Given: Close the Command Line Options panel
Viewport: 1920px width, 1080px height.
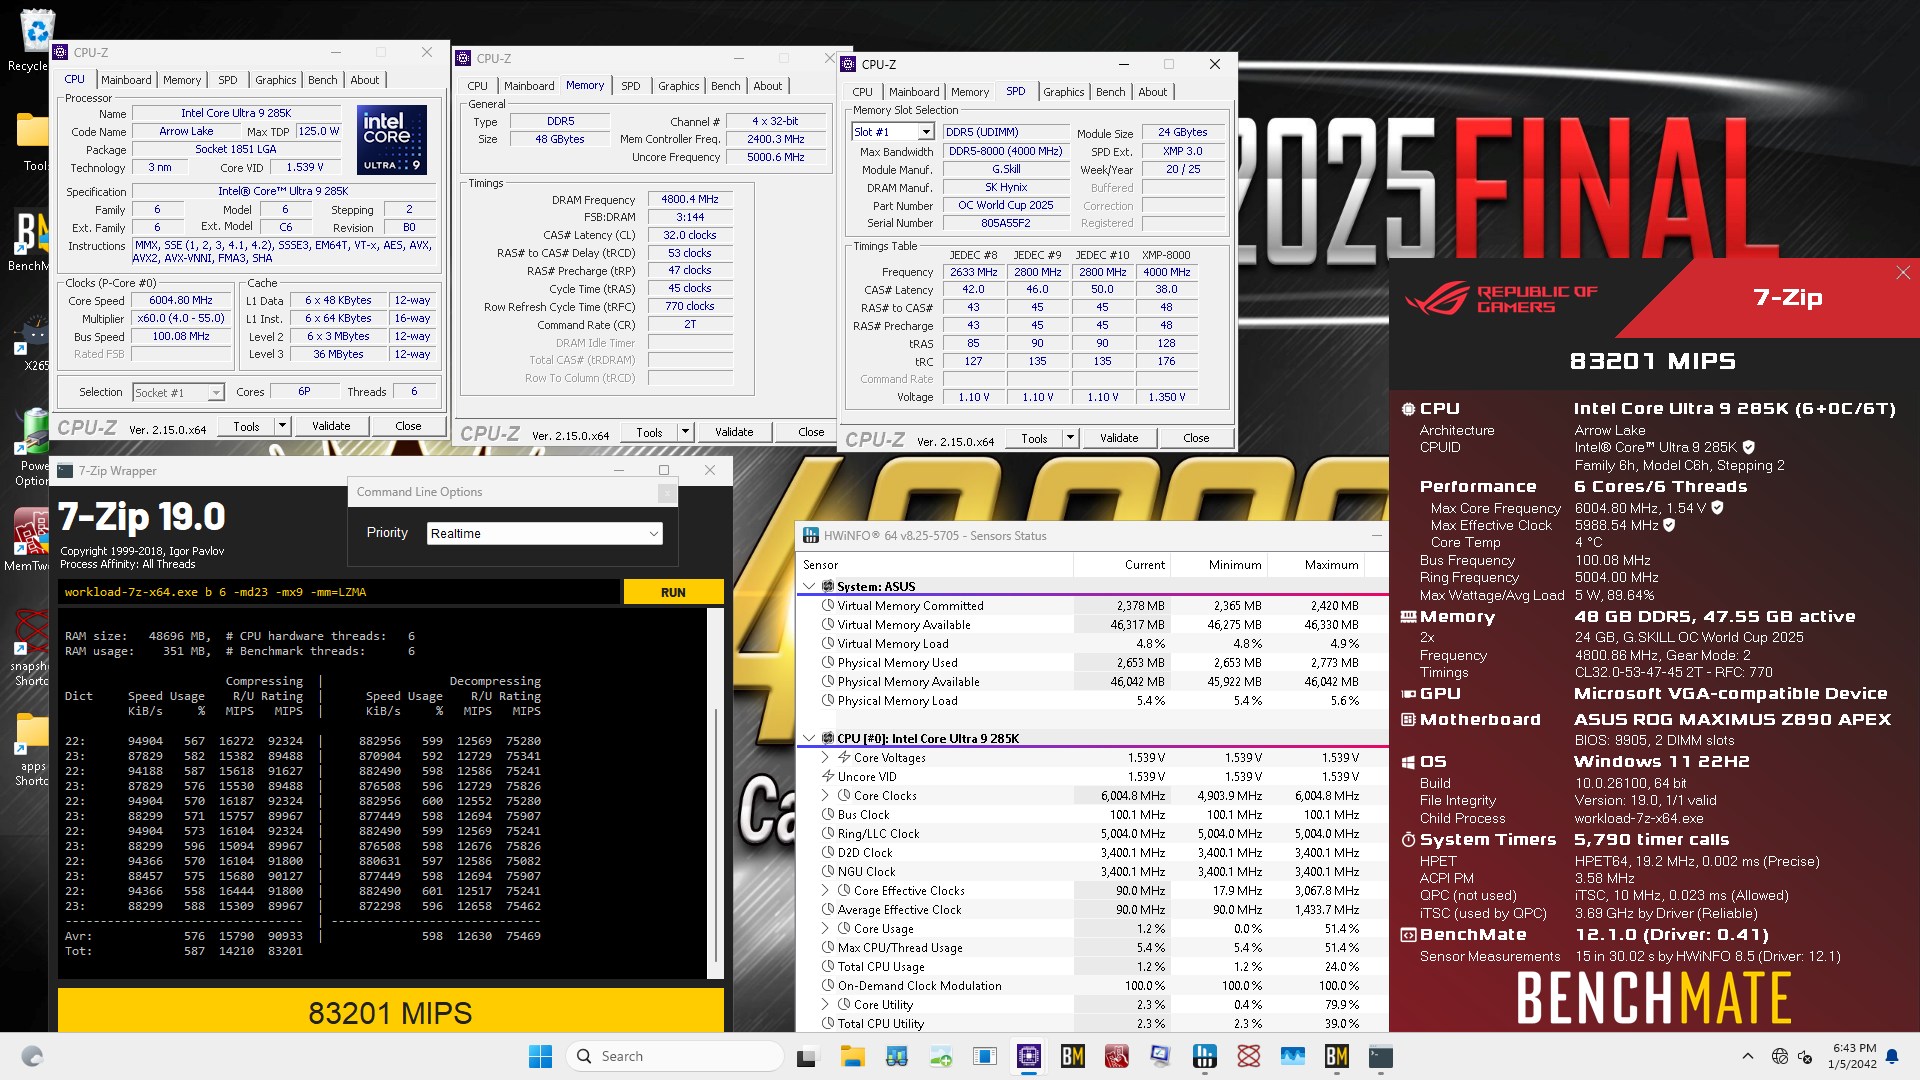Looking at the screenshot, I should (666, 492).
